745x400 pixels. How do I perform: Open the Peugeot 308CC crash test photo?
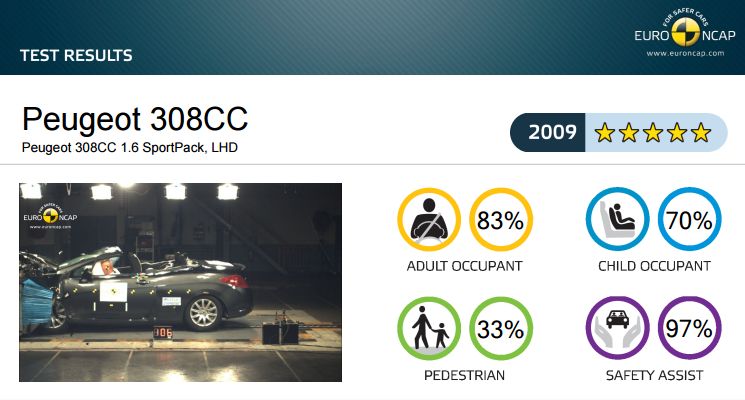(180, 282)
